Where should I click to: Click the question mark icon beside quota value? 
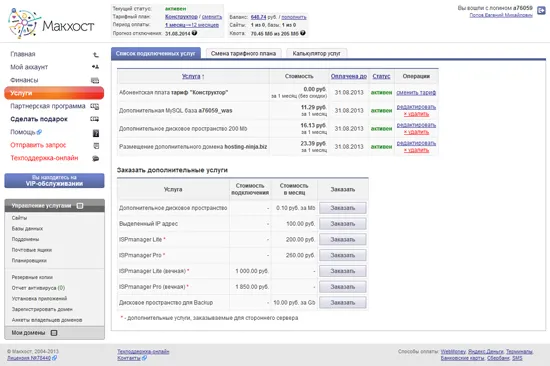tap(303, 33)
